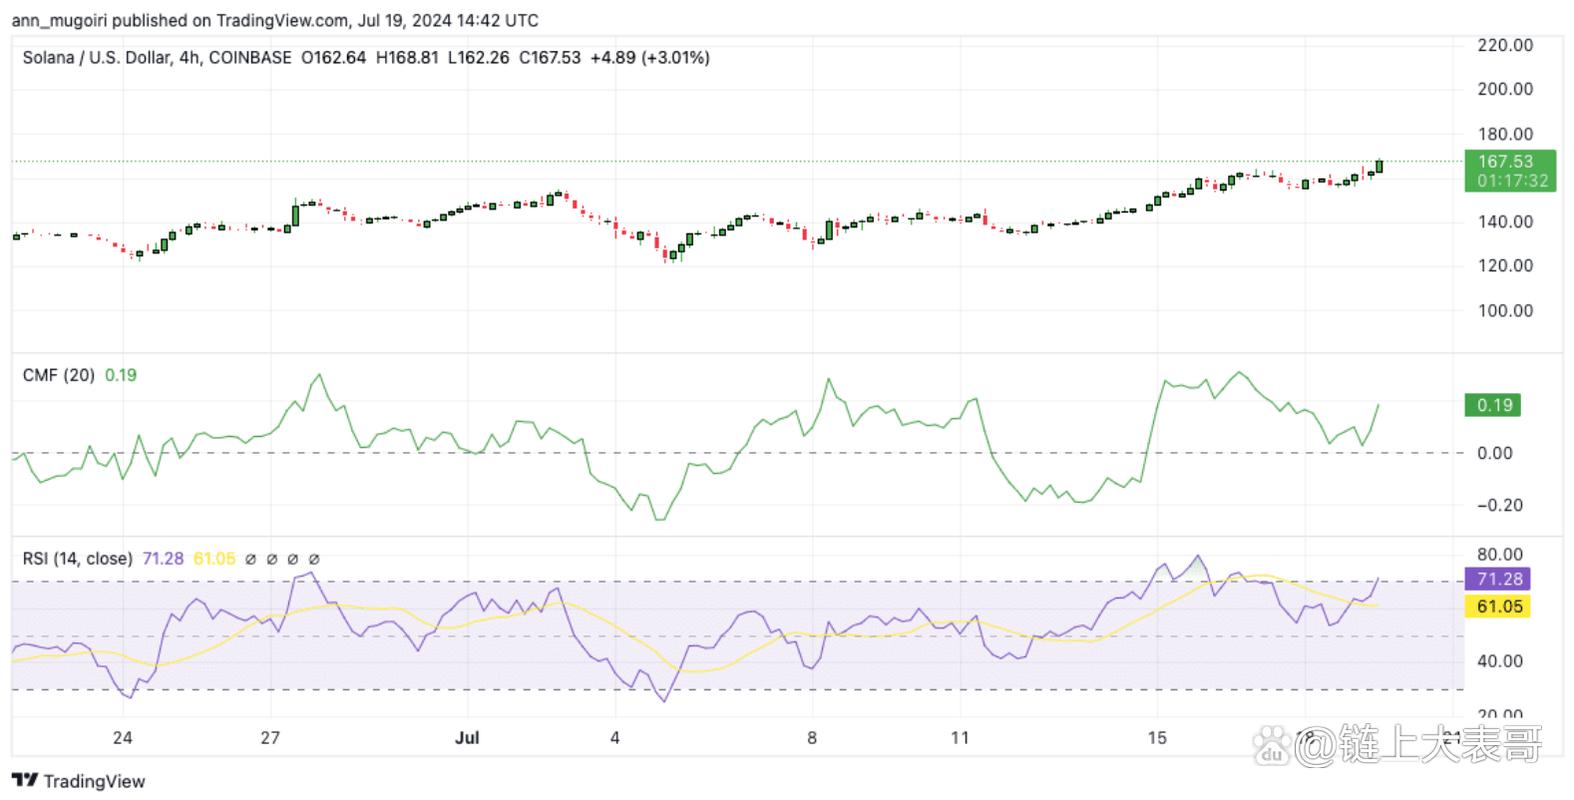Image resolution: width=1574 pixels, height=800 pixels.
Task: Click the C167.53 close price value
Action: coord(549,58)
